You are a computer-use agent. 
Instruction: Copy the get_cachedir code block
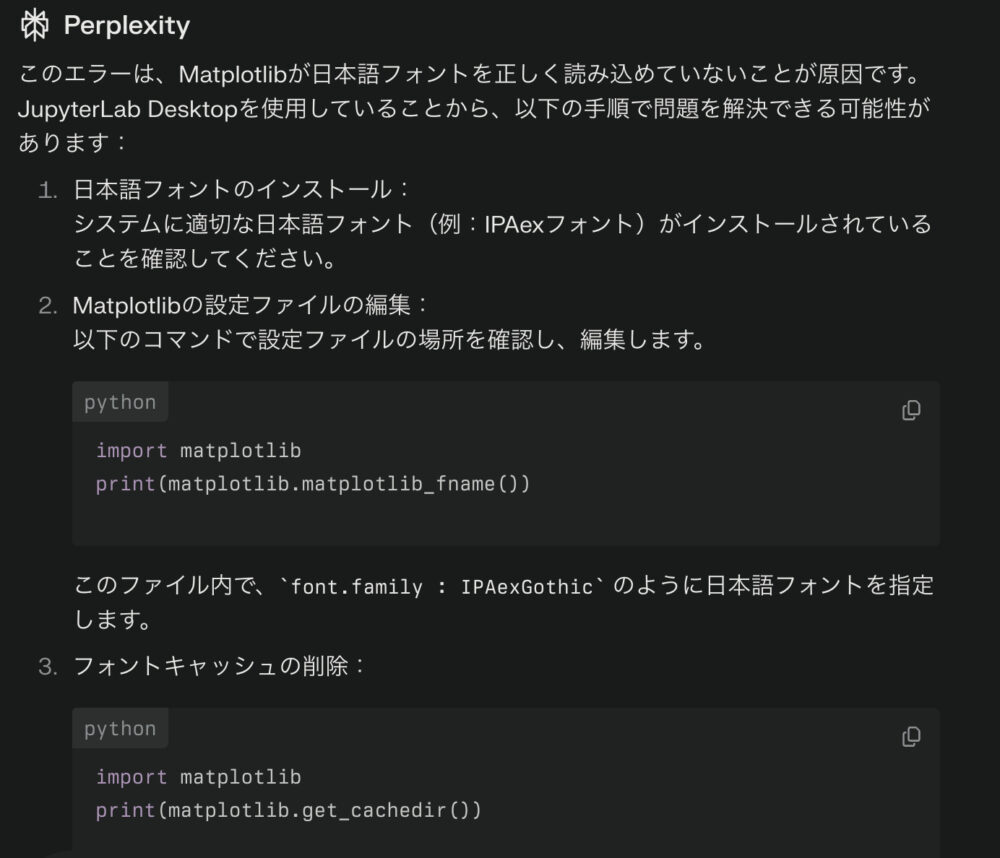911,737
